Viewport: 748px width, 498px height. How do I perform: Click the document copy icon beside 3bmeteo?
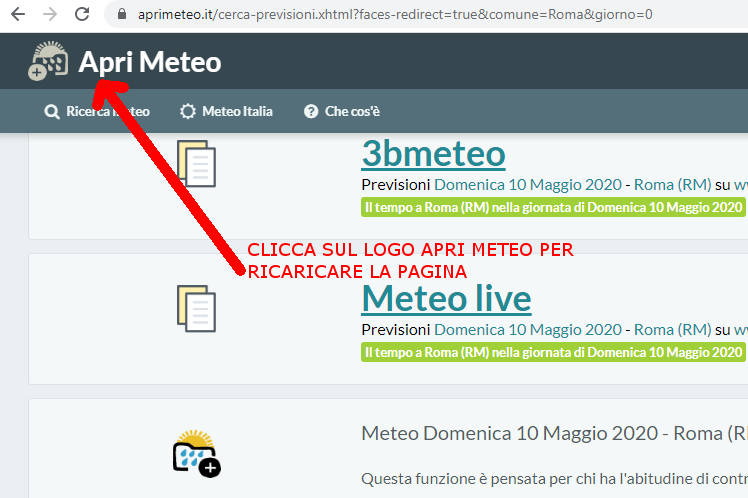point(197,164)
